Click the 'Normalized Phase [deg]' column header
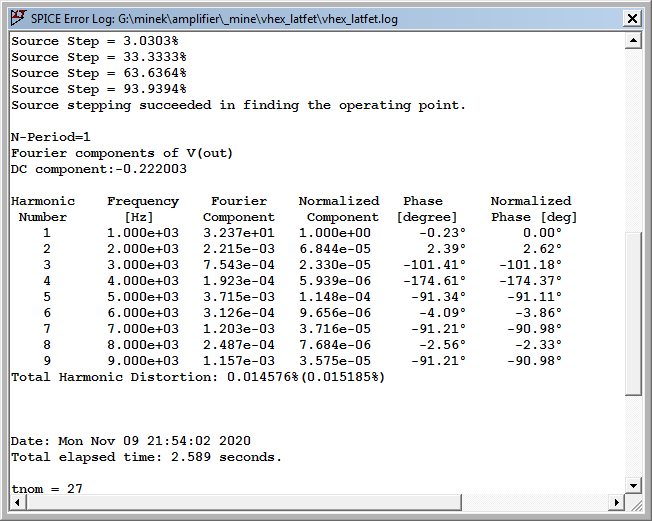 point(533,209)
